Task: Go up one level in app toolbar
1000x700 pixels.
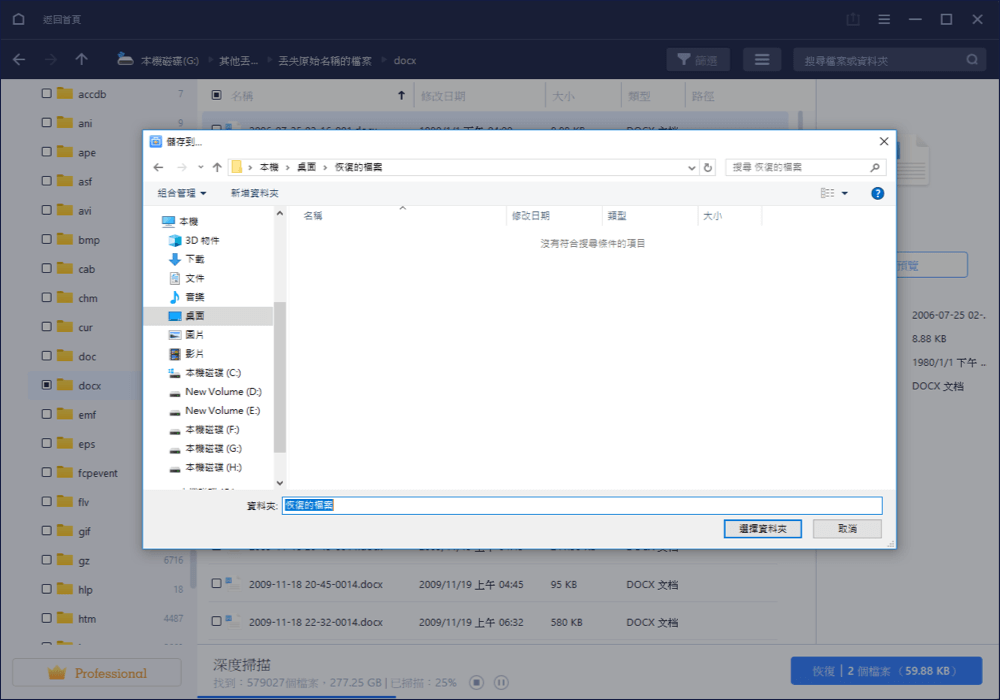Action: pos(81,60)
